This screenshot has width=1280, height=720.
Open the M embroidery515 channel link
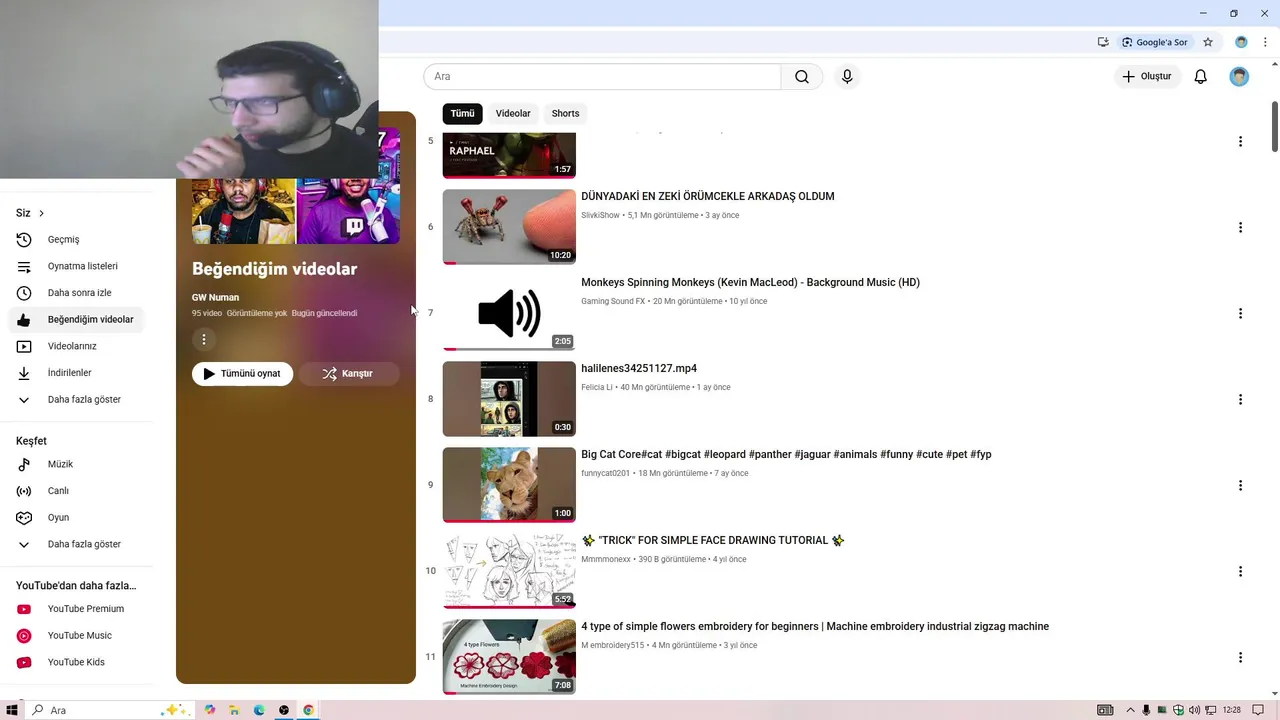(613, 645)
